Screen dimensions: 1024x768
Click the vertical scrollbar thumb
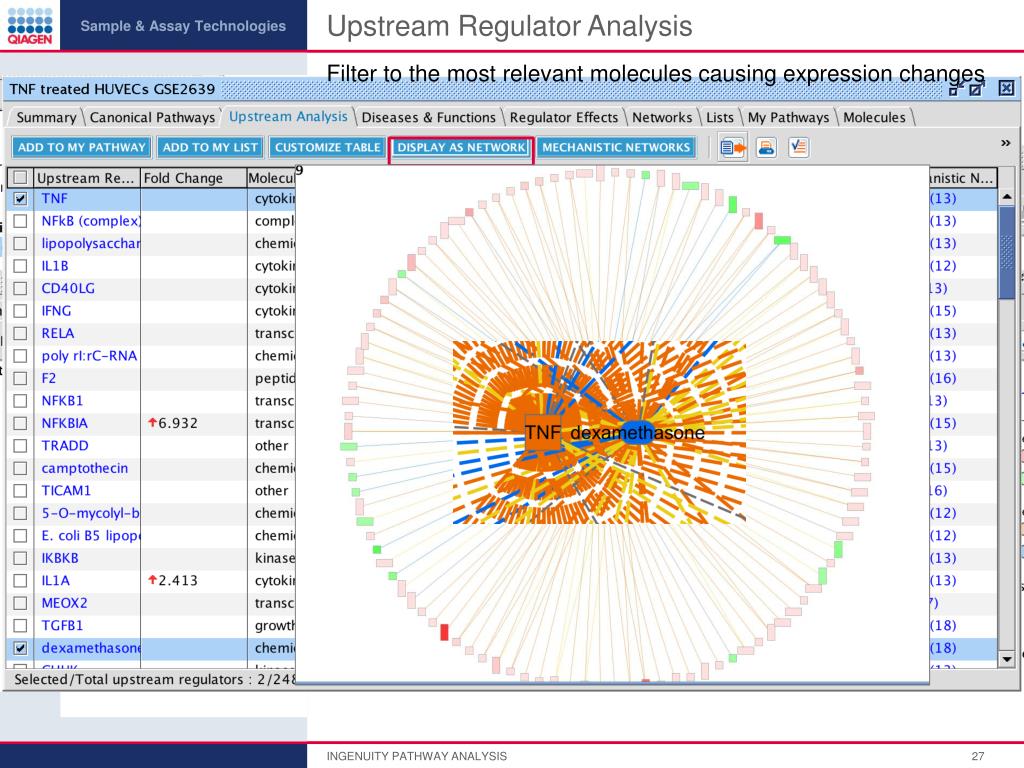pyautogui.click(x=1006, y=253)
